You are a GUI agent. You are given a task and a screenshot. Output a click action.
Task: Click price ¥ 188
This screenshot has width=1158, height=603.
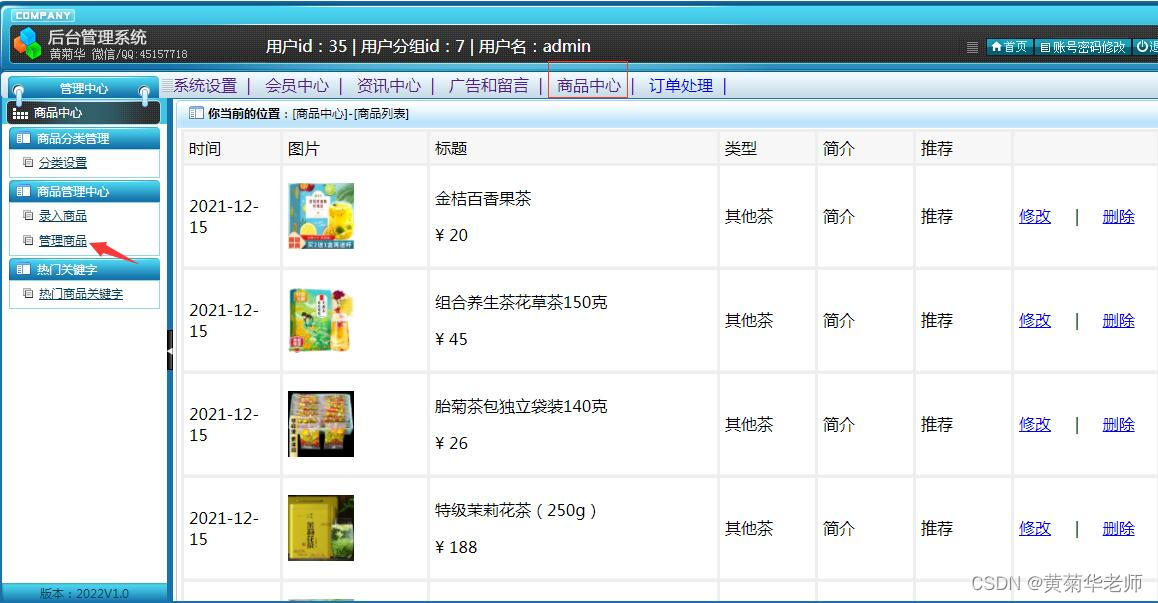click(x=456, y=548)
